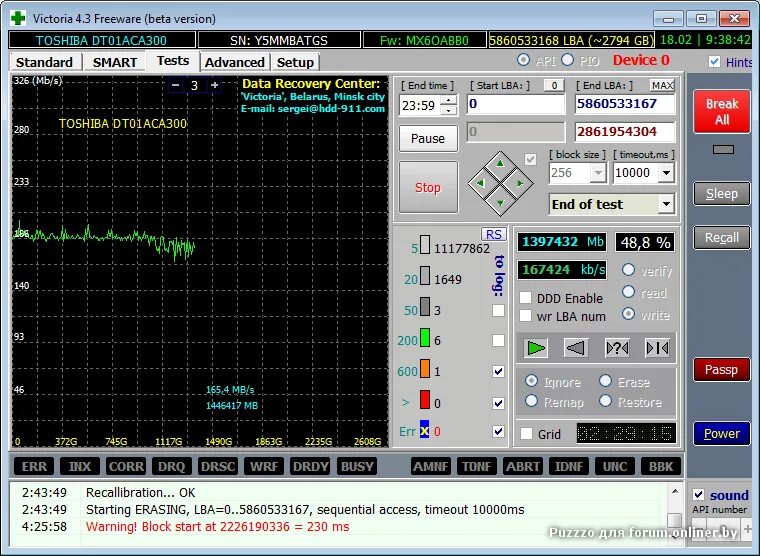
Task: Click the BBK error indicator
Action: click(661, 466)
